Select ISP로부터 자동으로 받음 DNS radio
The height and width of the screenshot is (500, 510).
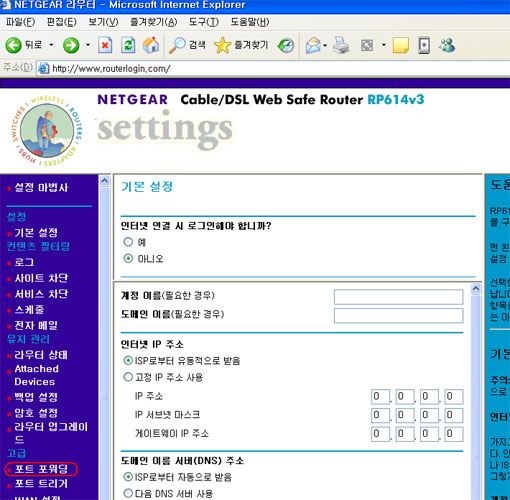pyautogui.click(x=128, y=477)
